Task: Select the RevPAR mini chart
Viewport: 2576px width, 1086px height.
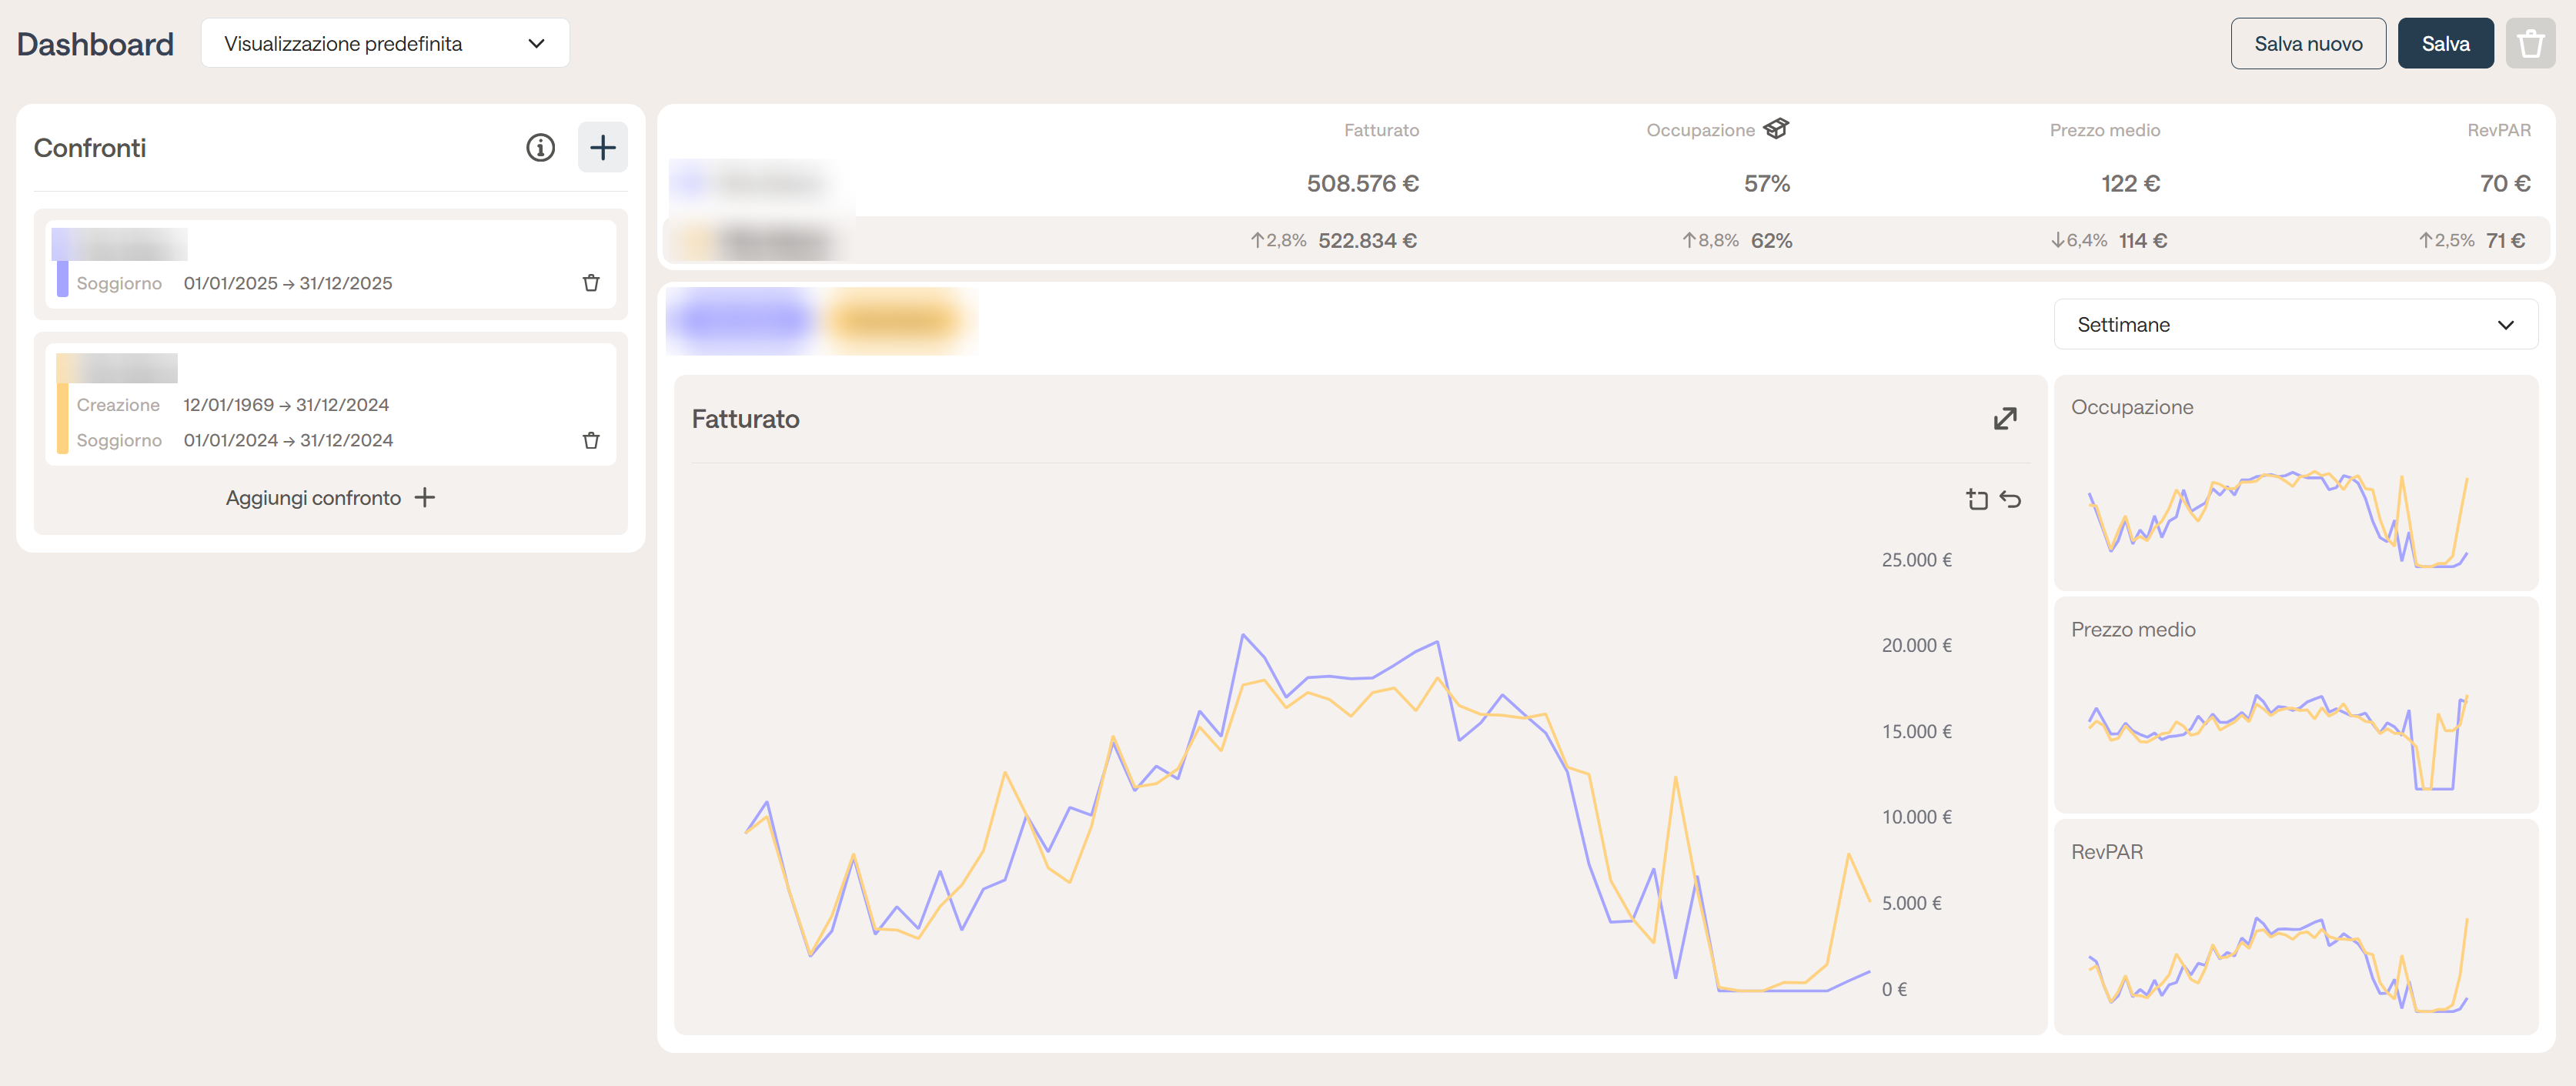Action: [x=2295, y=927]
